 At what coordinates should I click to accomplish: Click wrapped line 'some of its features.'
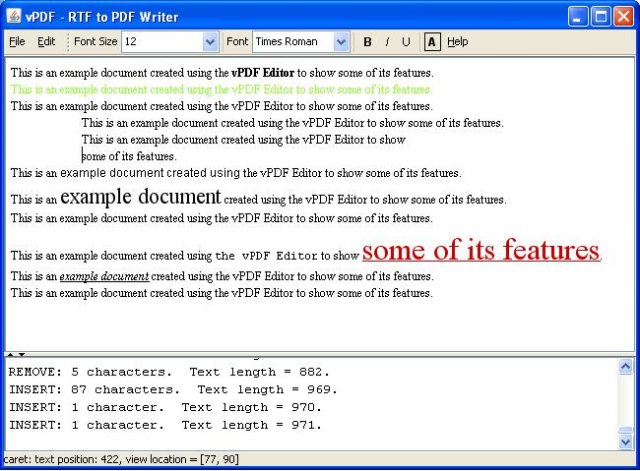tap(129, 156)
